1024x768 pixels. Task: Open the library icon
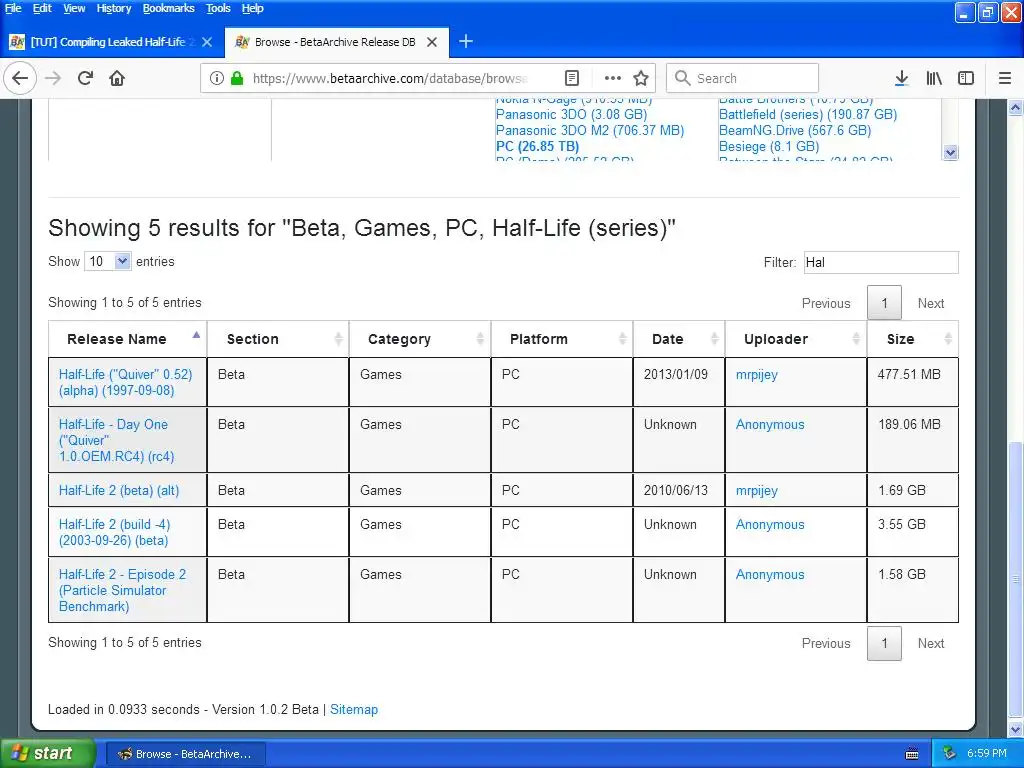[934, 78]
